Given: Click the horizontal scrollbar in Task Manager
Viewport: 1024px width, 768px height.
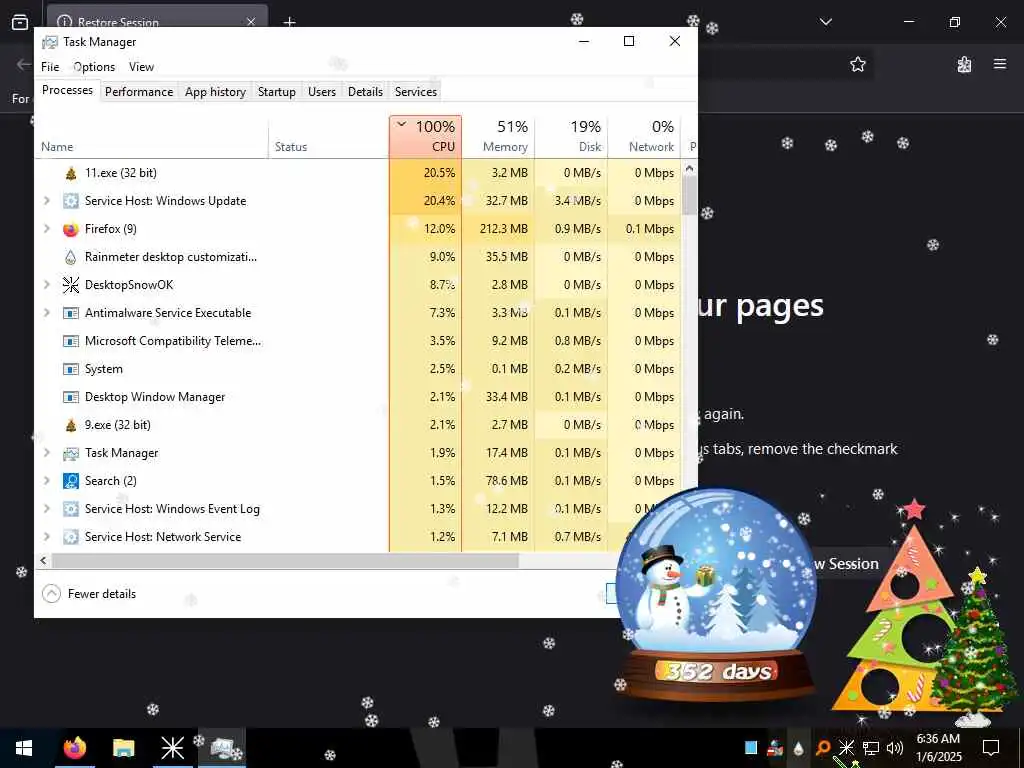Looking at the screenshot, I should pyautogui.click(x=285, y=560).
